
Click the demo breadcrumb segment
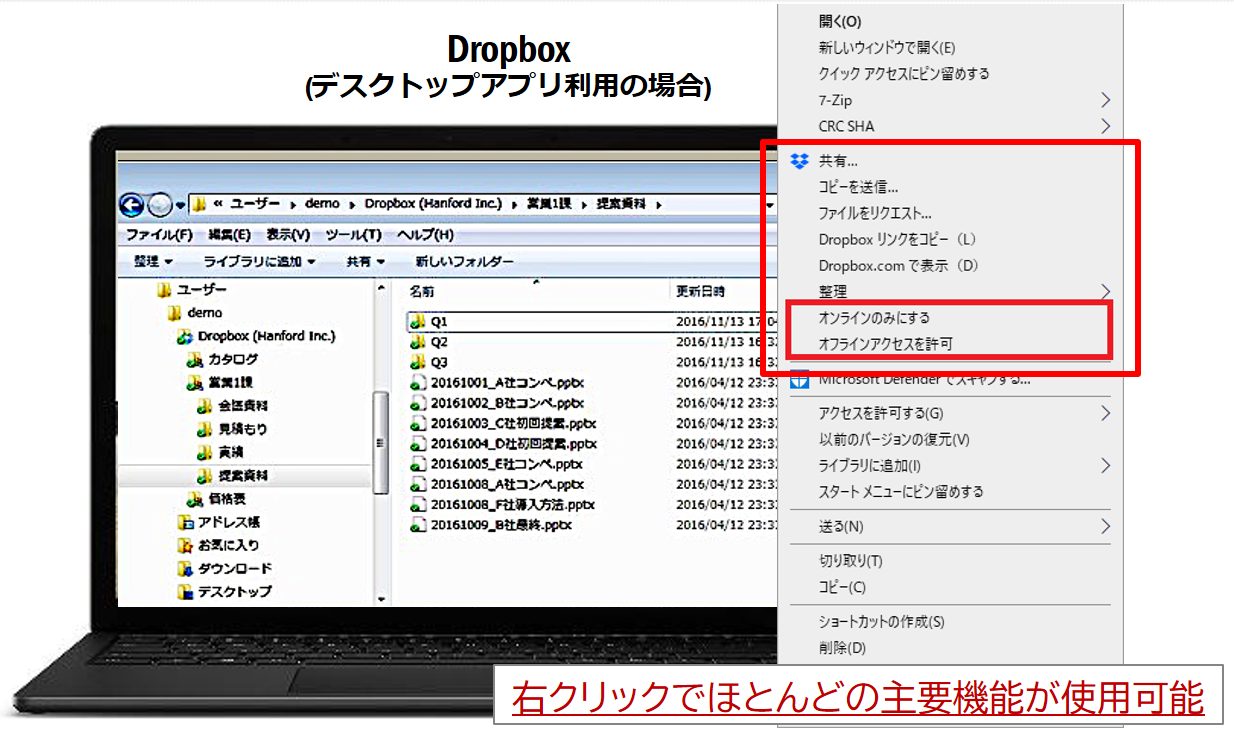[320, 204]
